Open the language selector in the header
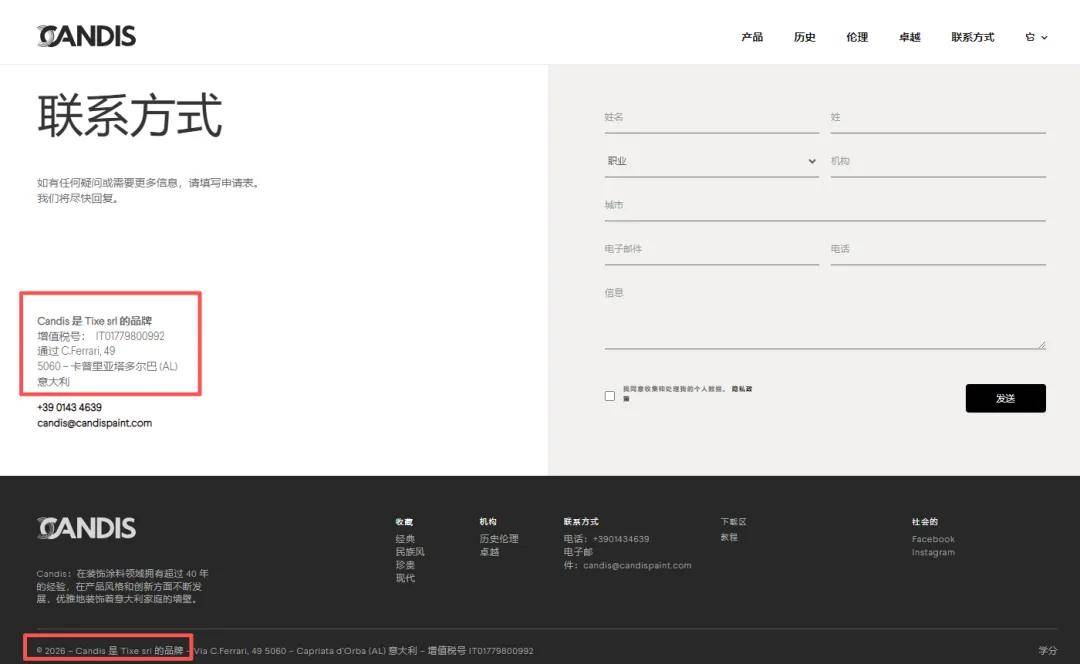The height and width of the screenshot is (664, 1080). coord(1036,37)
